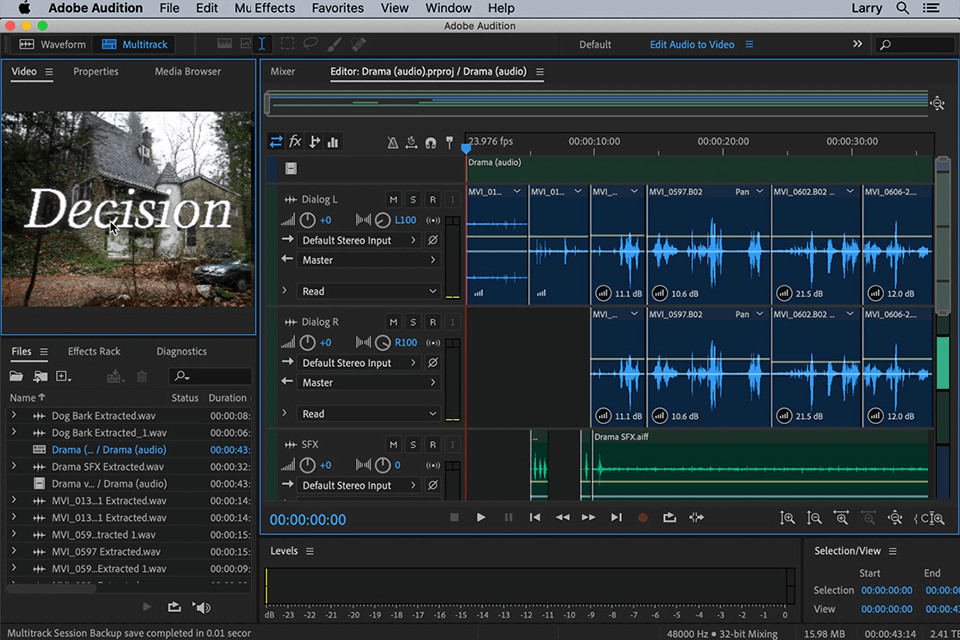Adjust SFX track pan knob
Screen dimensions: 960x640
coord(383,465)
